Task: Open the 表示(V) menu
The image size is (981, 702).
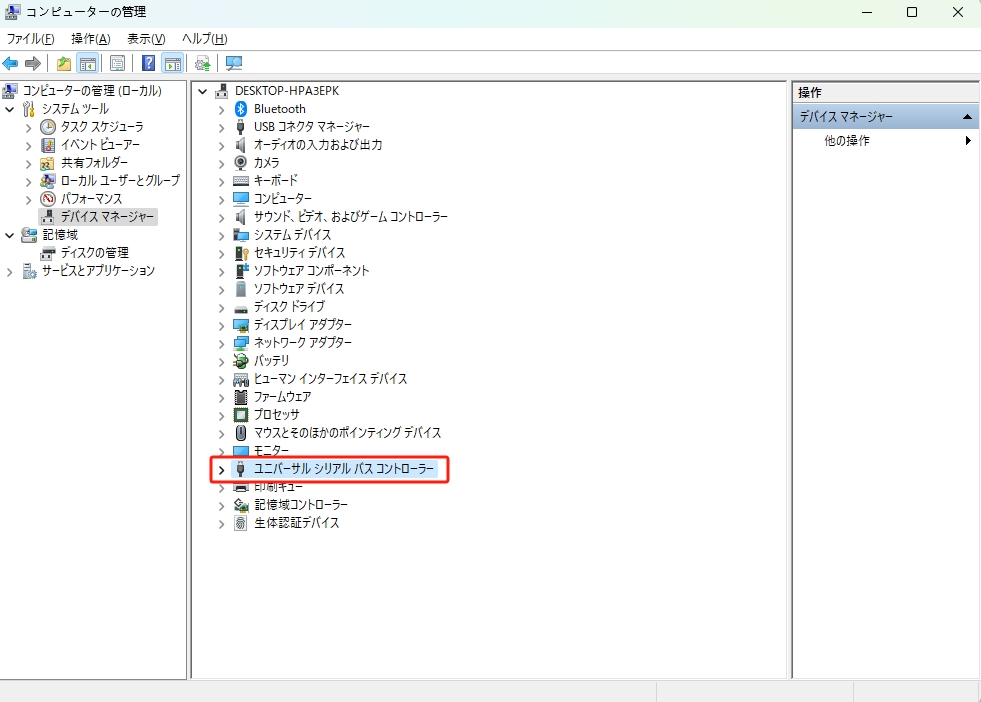Action: [x=146, y=39]
